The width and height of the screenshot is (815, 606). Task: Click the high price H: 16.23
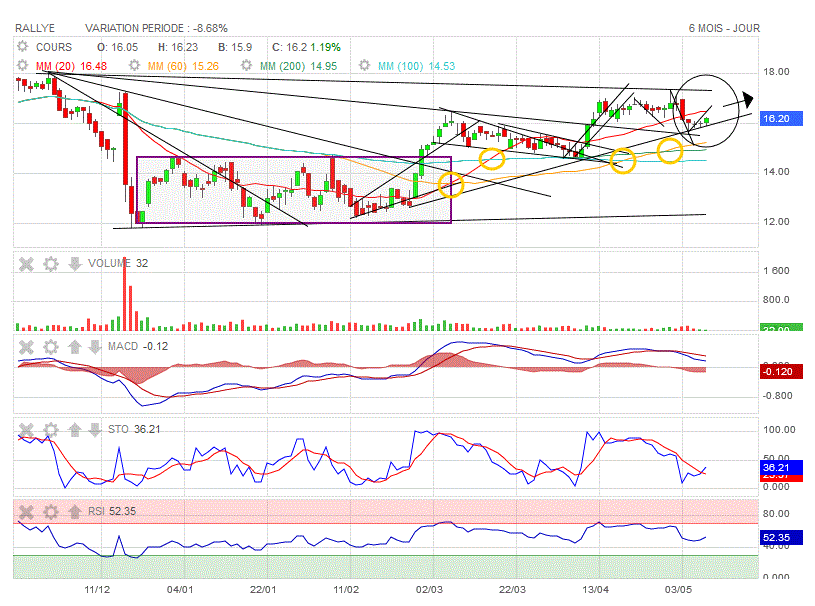pyautogui.click(x=178, y=47)
